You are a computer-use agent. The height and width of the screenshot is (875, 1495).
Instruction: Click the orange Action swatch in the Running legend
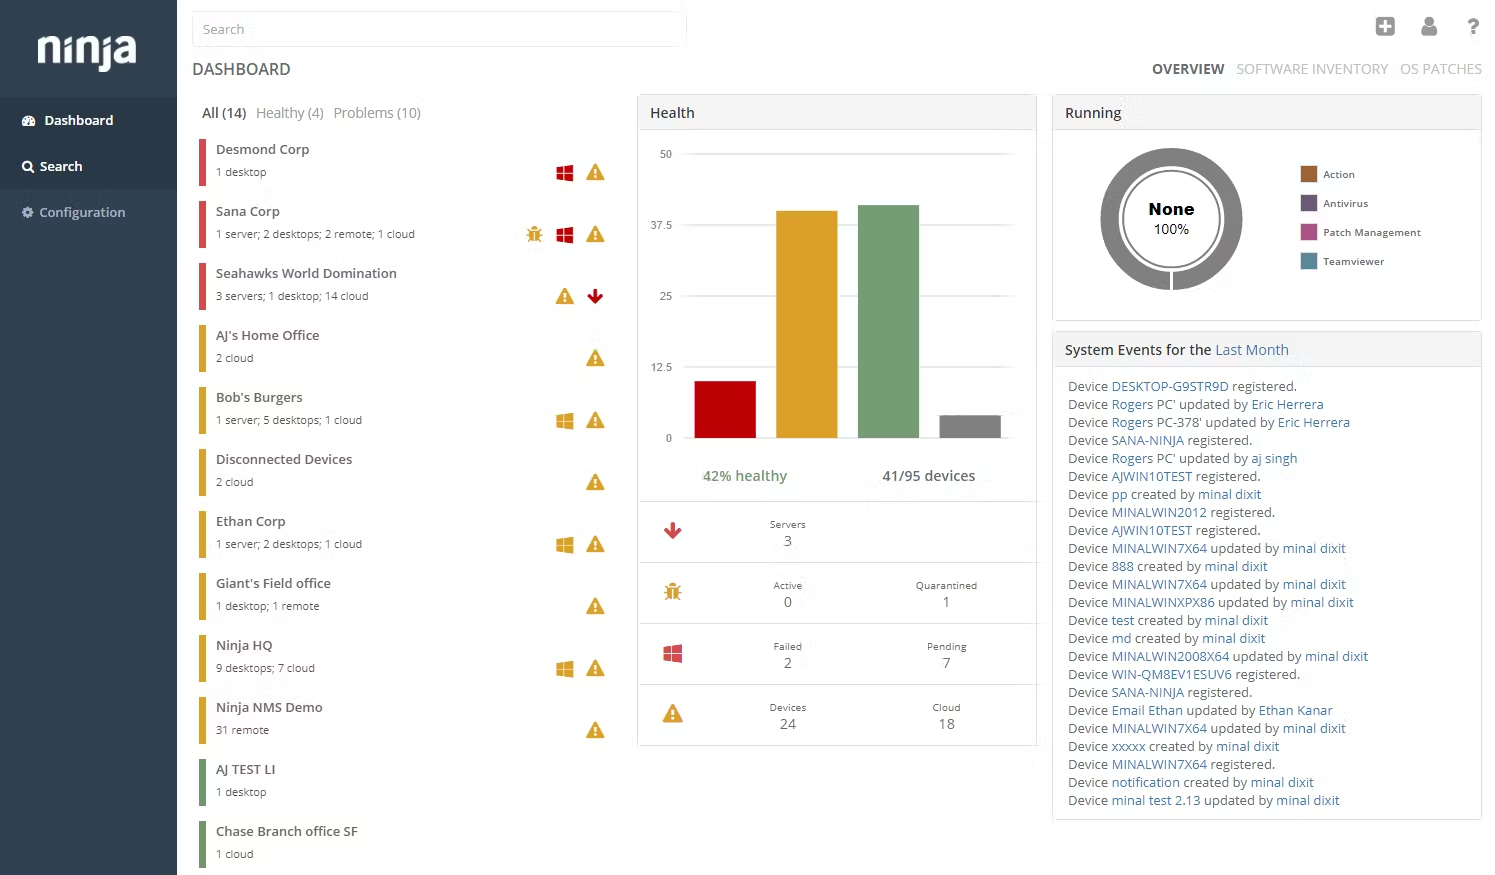[x=1309, y=173]
